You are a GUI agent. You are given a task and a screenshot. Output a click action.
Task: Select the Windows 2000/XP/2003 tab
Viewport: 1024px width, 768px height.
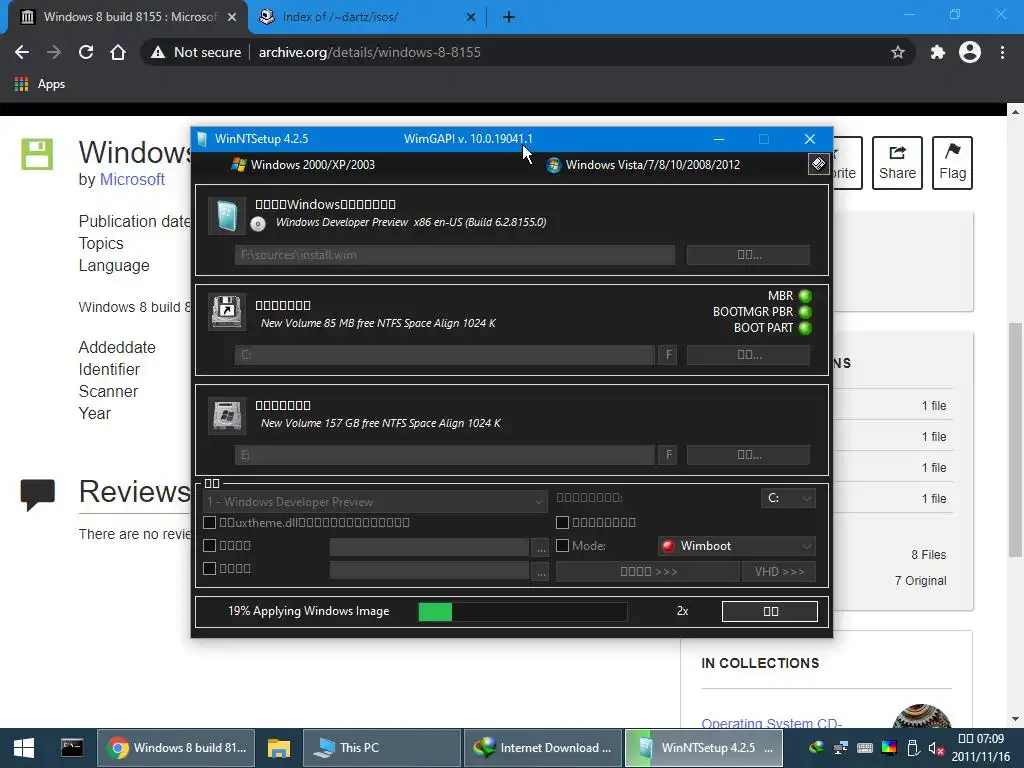click(304, 165)
